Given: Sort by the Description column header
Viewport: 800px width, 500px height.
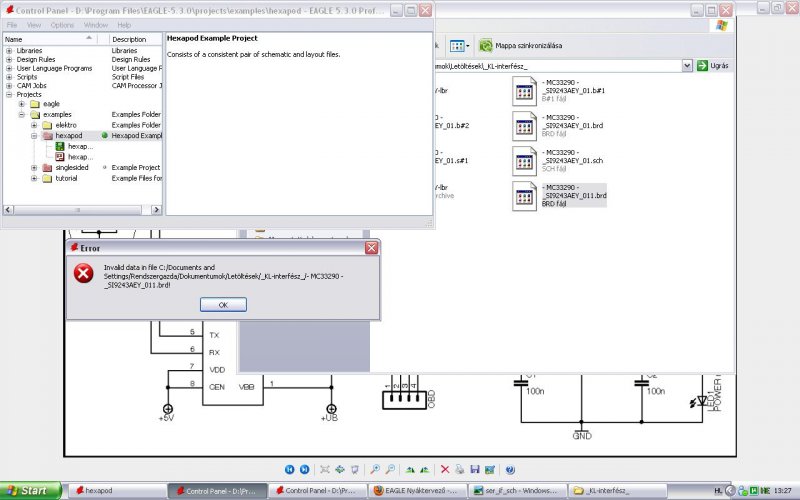Looking at the screenshot, I should (x=136, y=39).
